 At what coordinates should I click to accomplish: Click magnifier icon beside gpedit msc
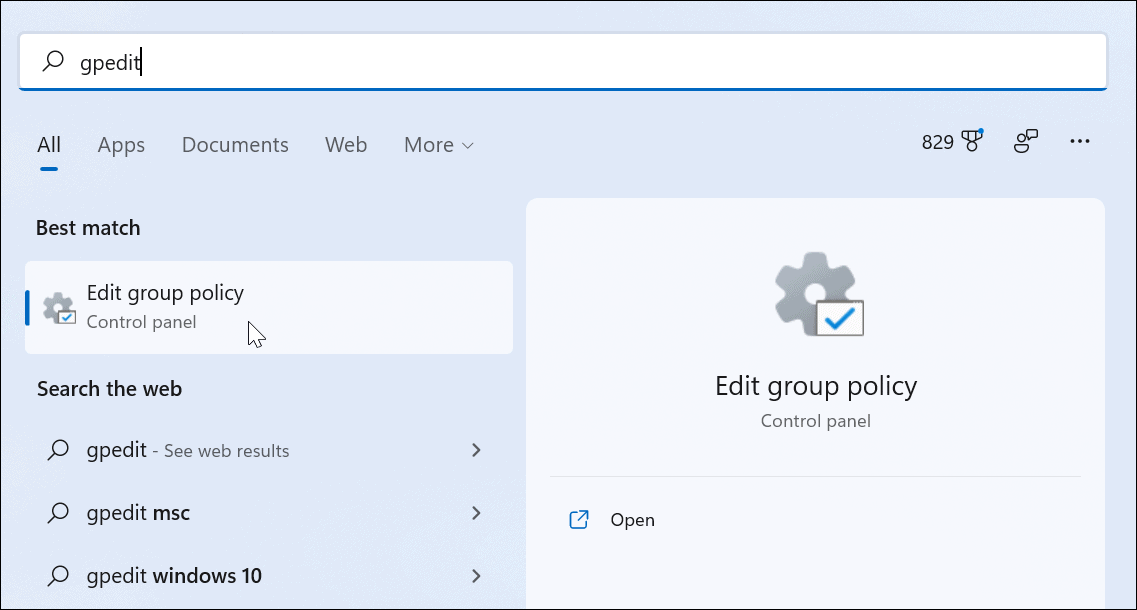point(59,514)
